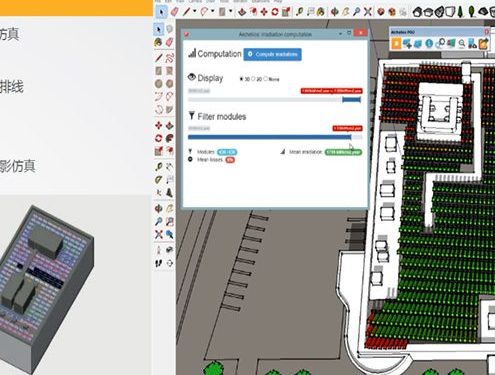
Task: Open orange first icon in Archelios PRO toolbar
Action: 396,43
